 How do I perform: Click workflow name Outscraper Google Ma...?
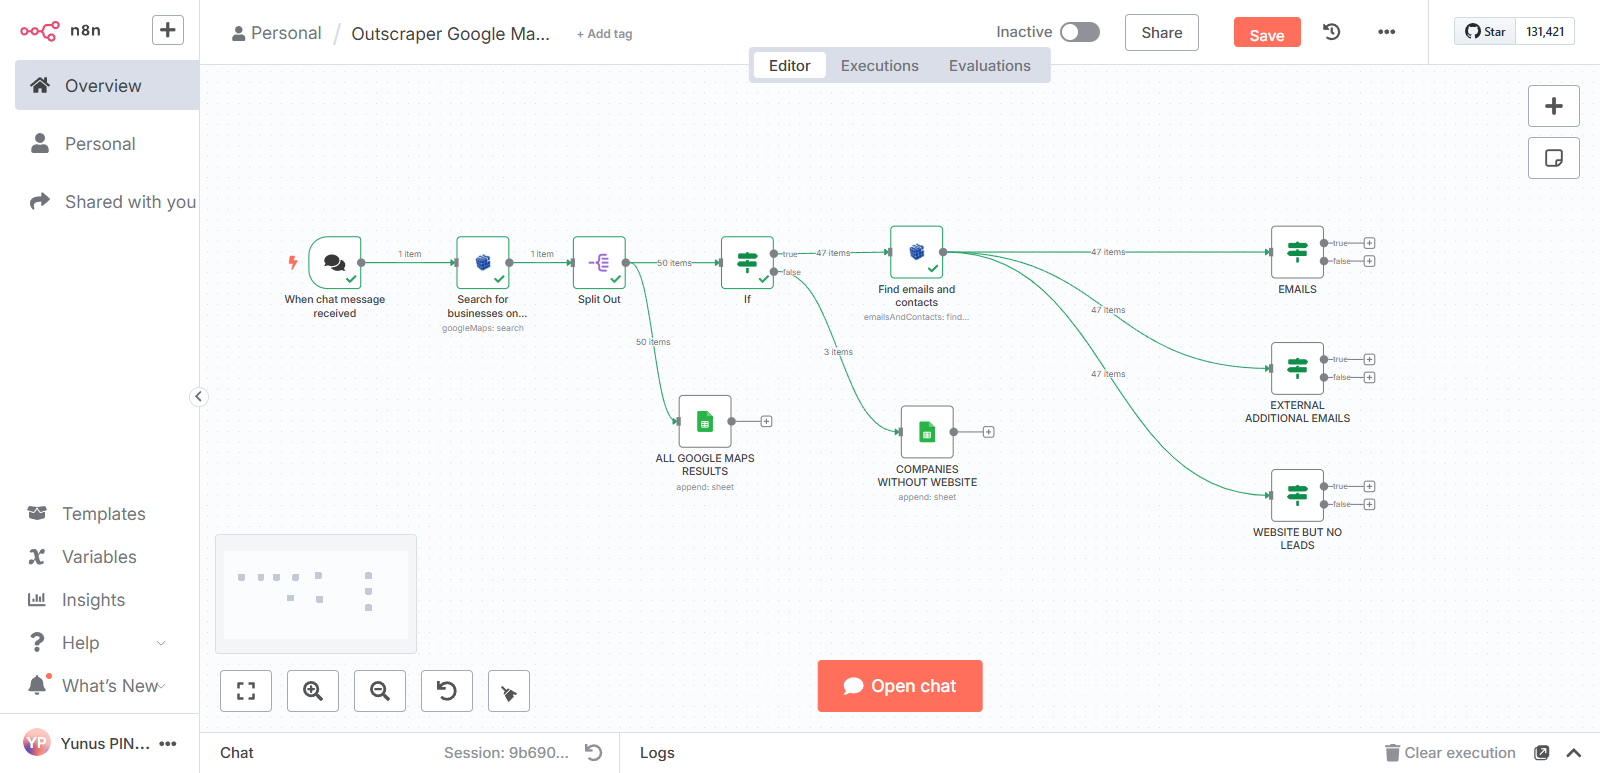click(x=451, y=33)
